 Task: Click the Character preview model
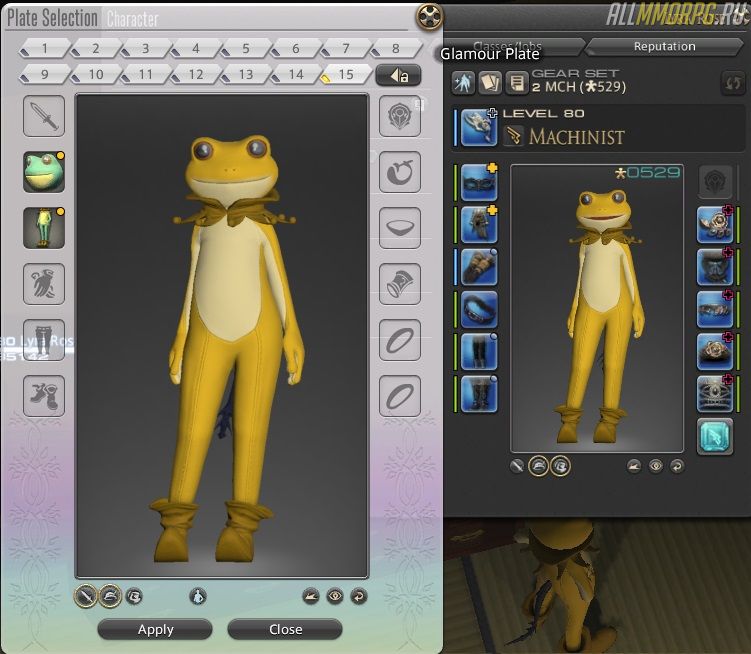point(597,308)
